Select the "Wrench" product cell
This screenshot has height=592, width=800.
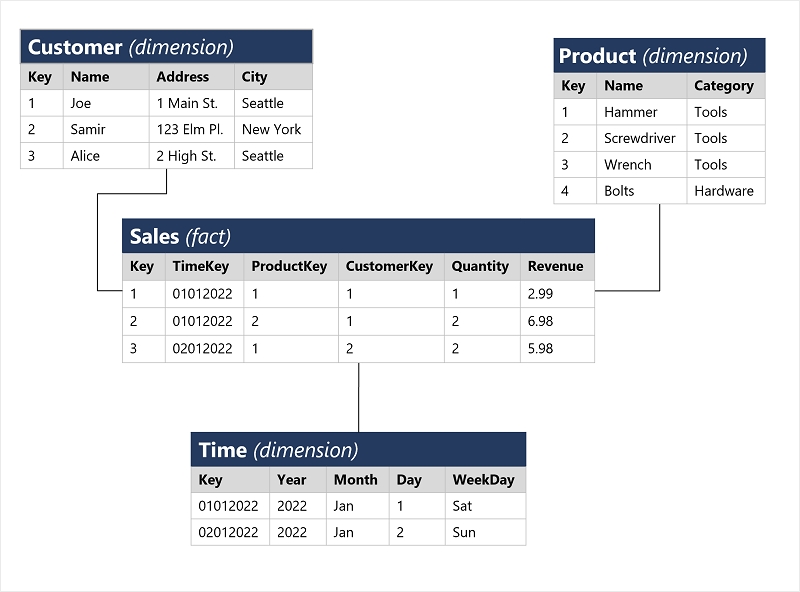pyautogui.click(x=627, y=165)
